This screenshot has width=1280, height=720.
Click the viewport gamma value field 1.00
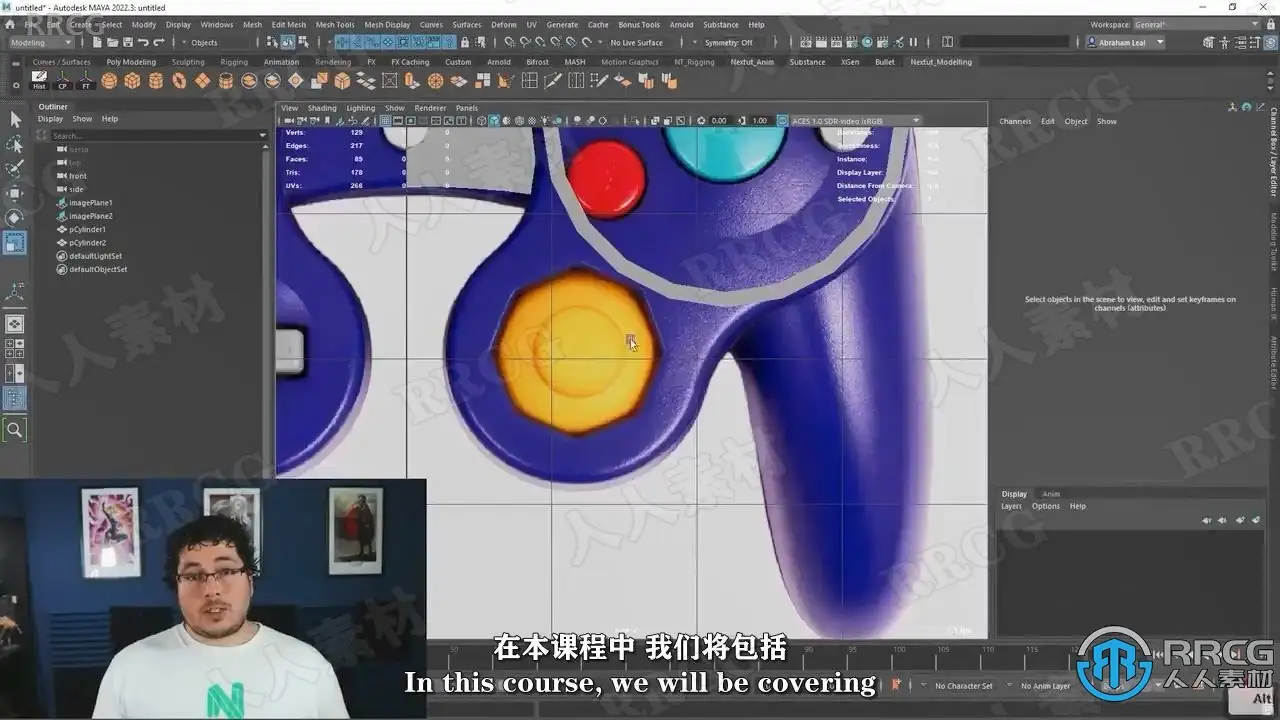pyautogui.click(x=760, y=121)
